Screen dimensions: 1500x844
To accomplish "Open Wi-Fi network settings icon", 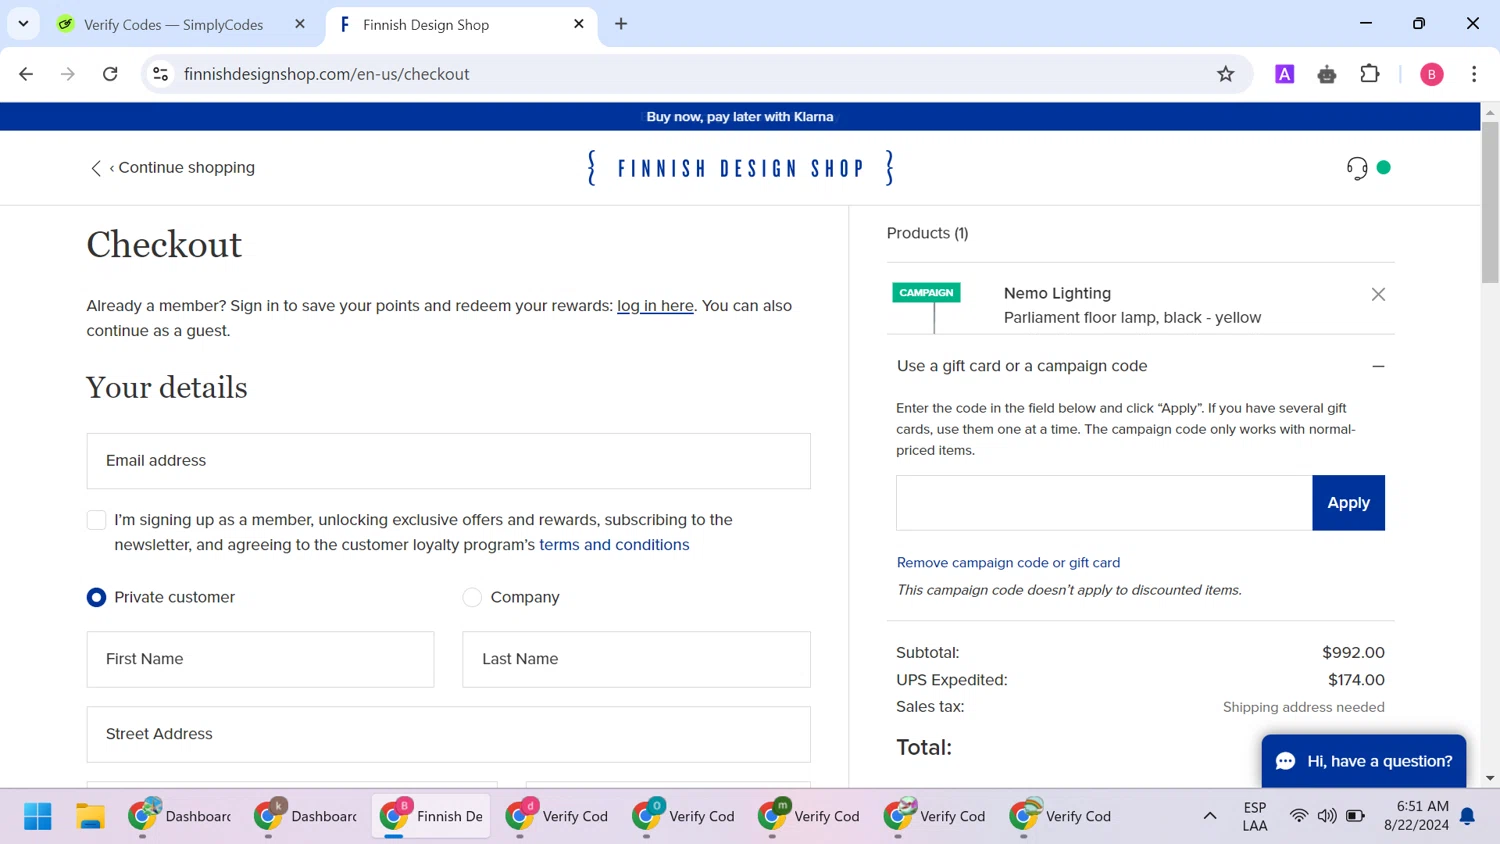I will click(x=1298, y=816).
